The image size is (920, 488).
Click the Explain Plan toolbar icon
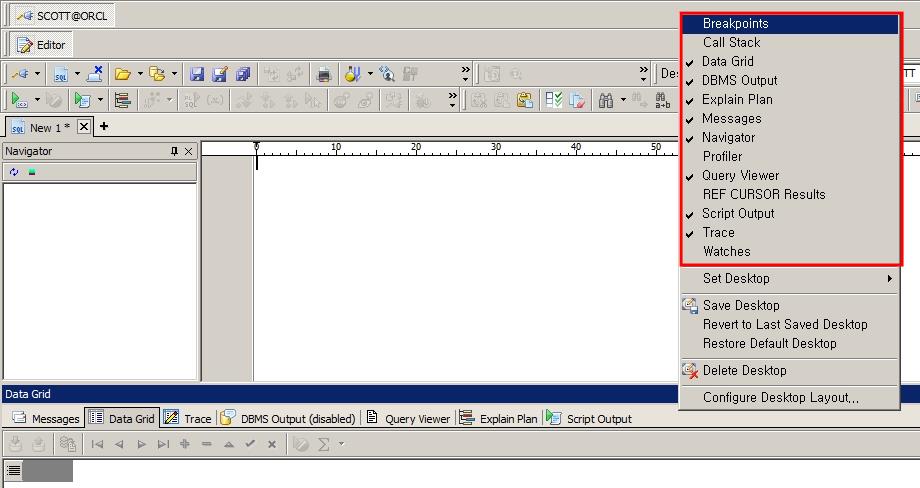tap(123, 100)
